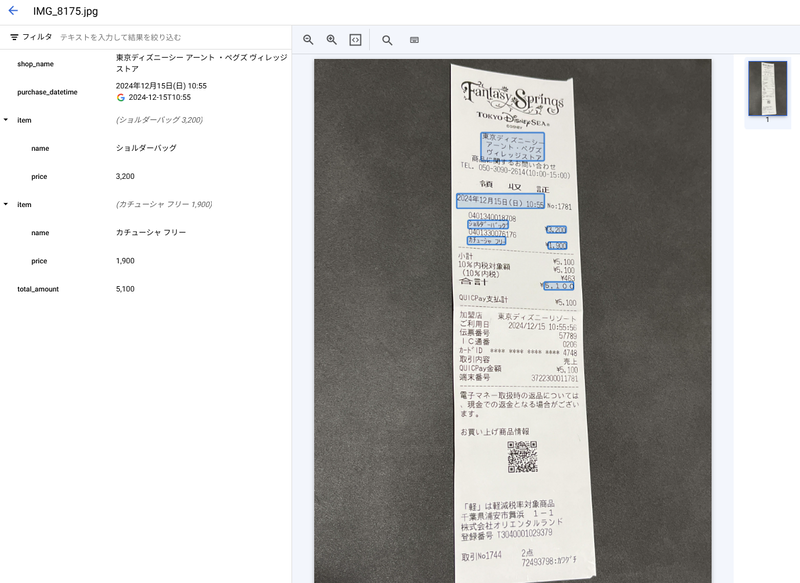Click the item summary (カチューシャ フリー 1,900)
The width and height of the screenshot is (800, 583).
tap(164, 204)
